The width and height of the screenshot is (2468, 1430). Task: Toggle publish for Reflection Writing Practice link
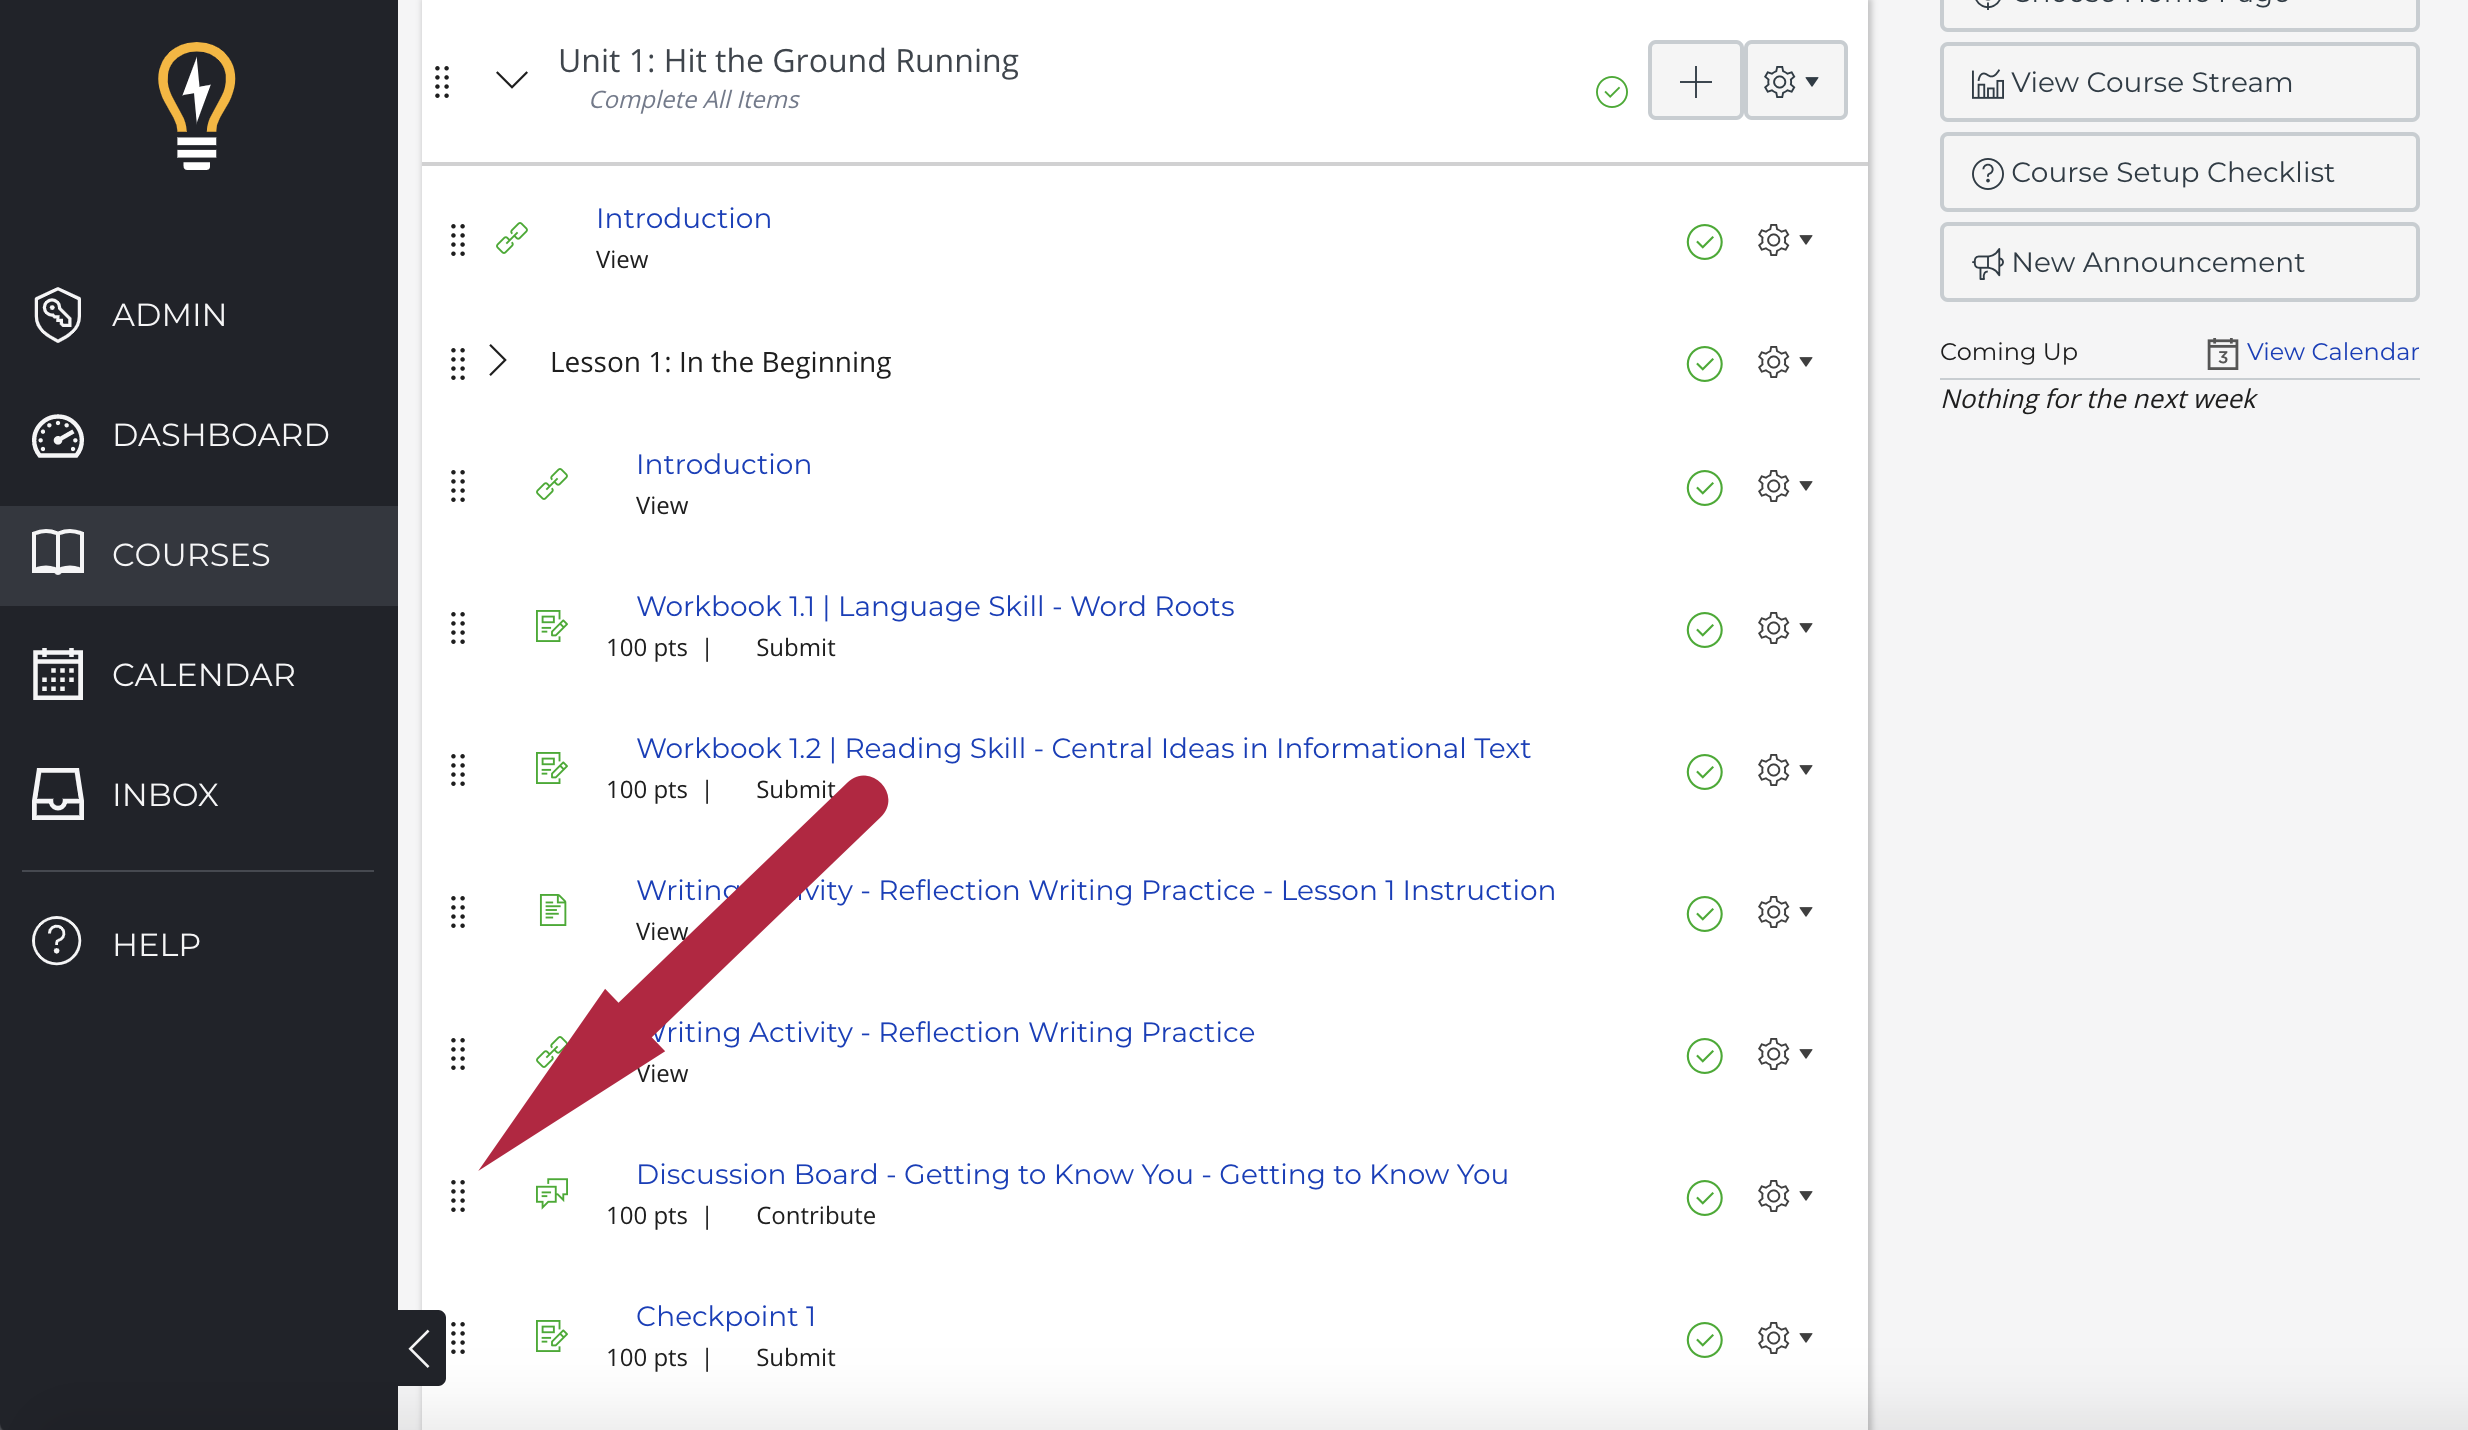point(1704,1055)
